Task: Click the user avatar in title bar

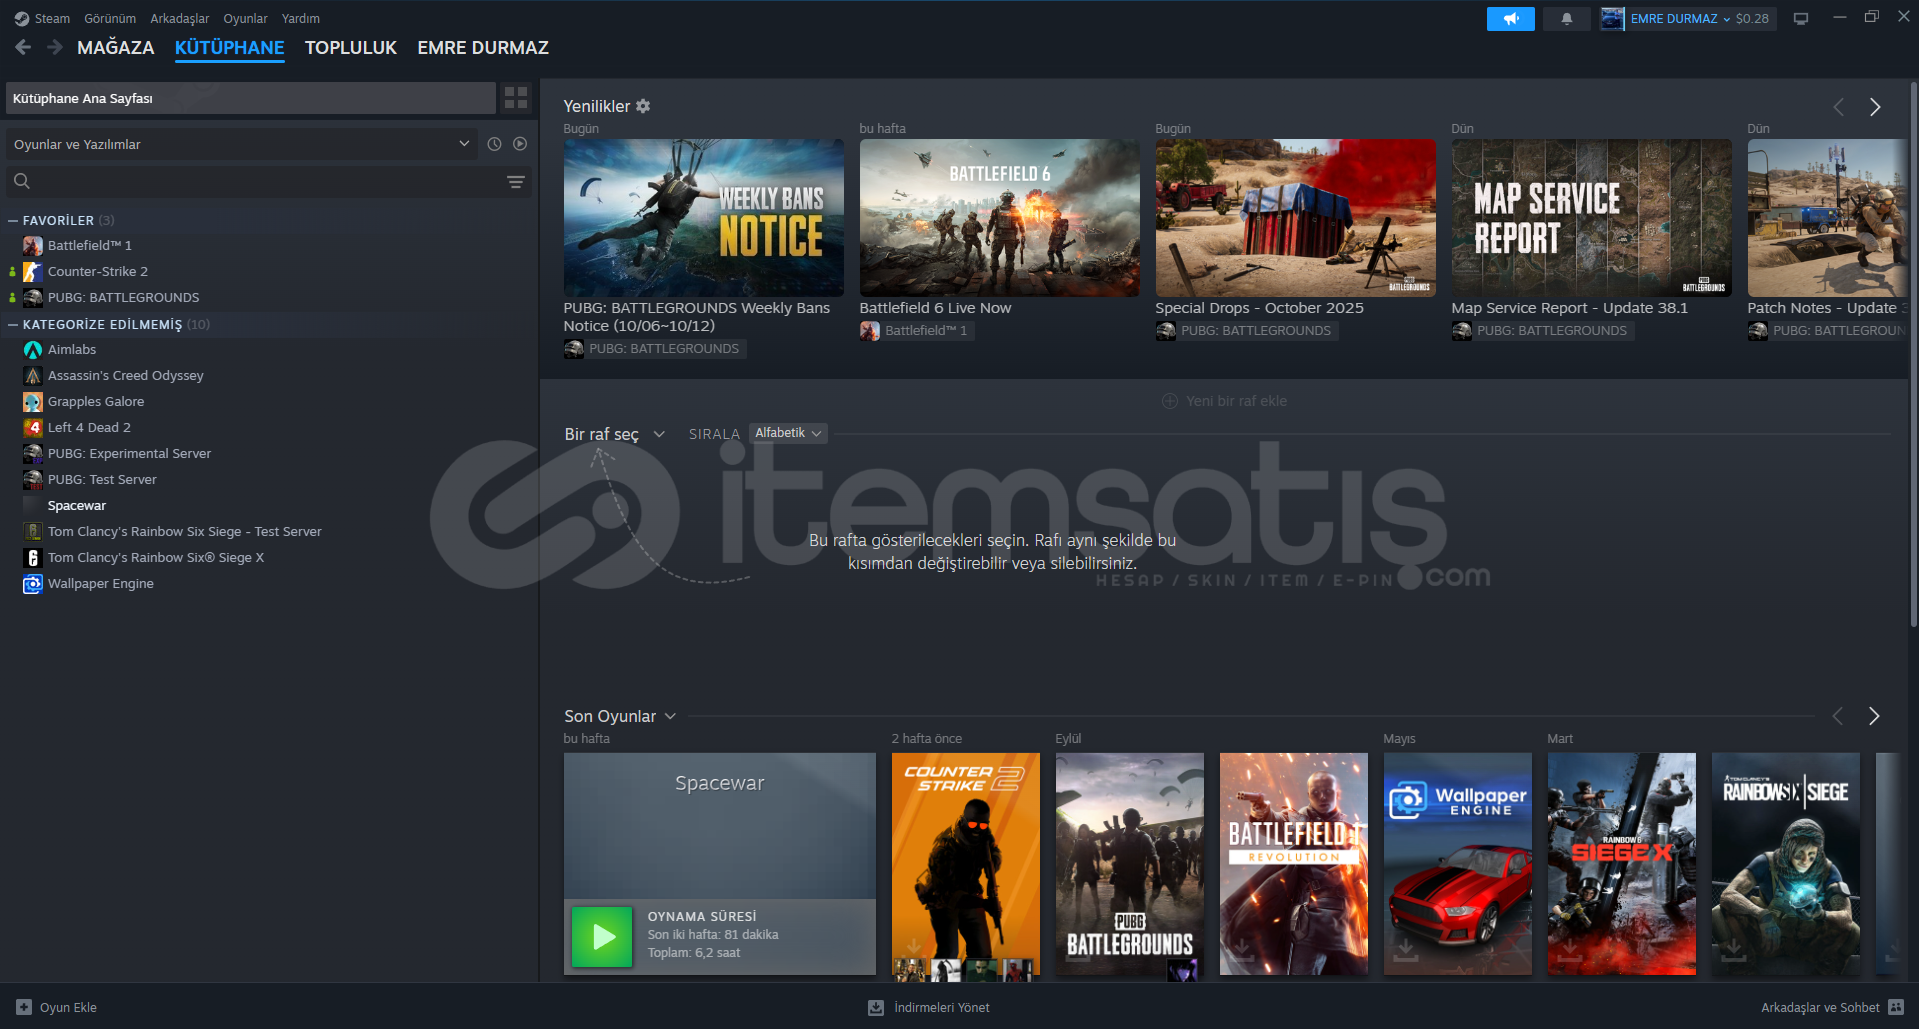Action: click(x=1612, y=19)
